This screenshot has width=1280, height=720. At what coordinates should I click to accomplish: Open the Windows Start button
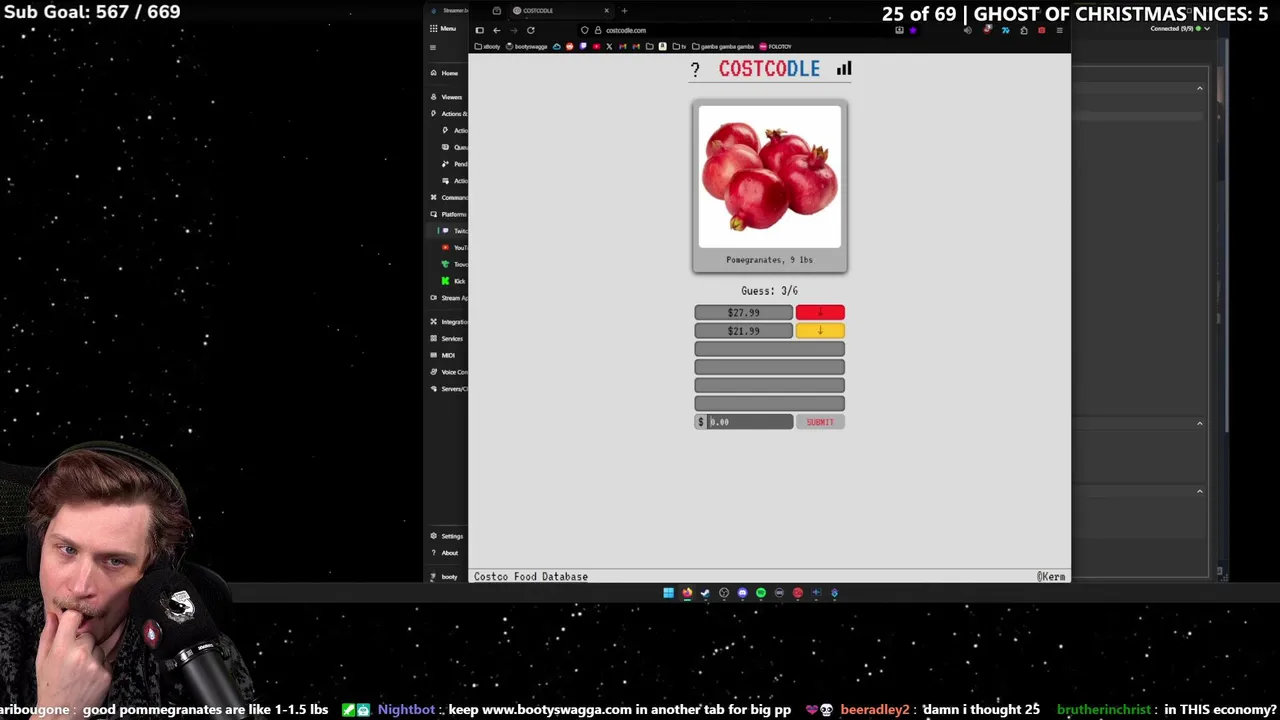tap(668, 593)
